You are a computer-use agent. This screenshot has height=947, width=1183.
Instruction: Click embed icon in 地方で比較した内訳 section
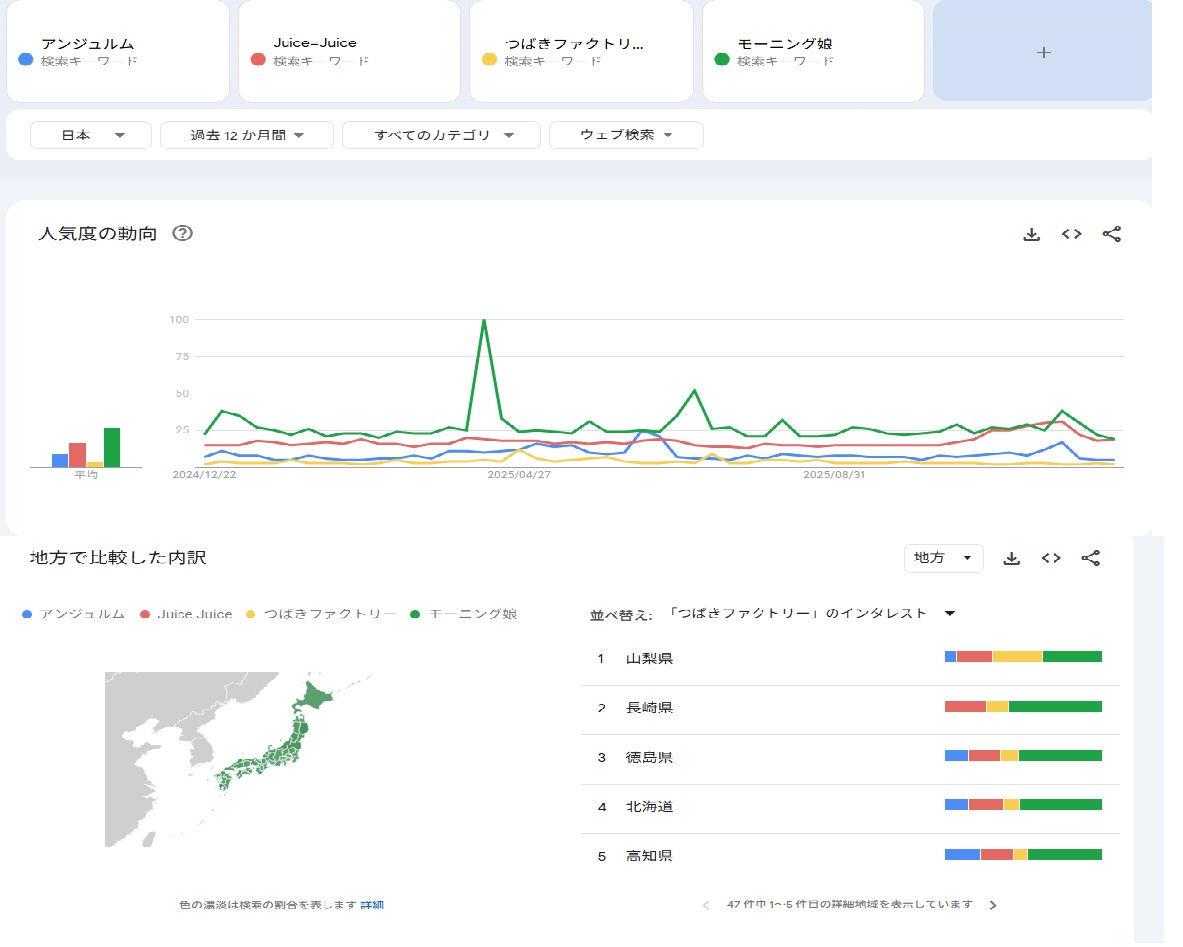click(1051, 558)
